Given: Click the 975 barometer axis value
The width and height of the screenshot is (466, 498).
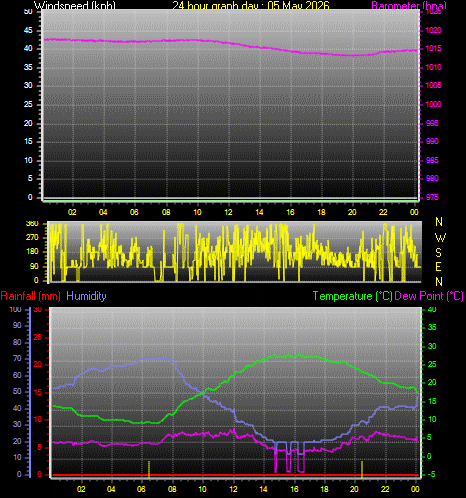Looking at the screenshot, I should 432,197.
